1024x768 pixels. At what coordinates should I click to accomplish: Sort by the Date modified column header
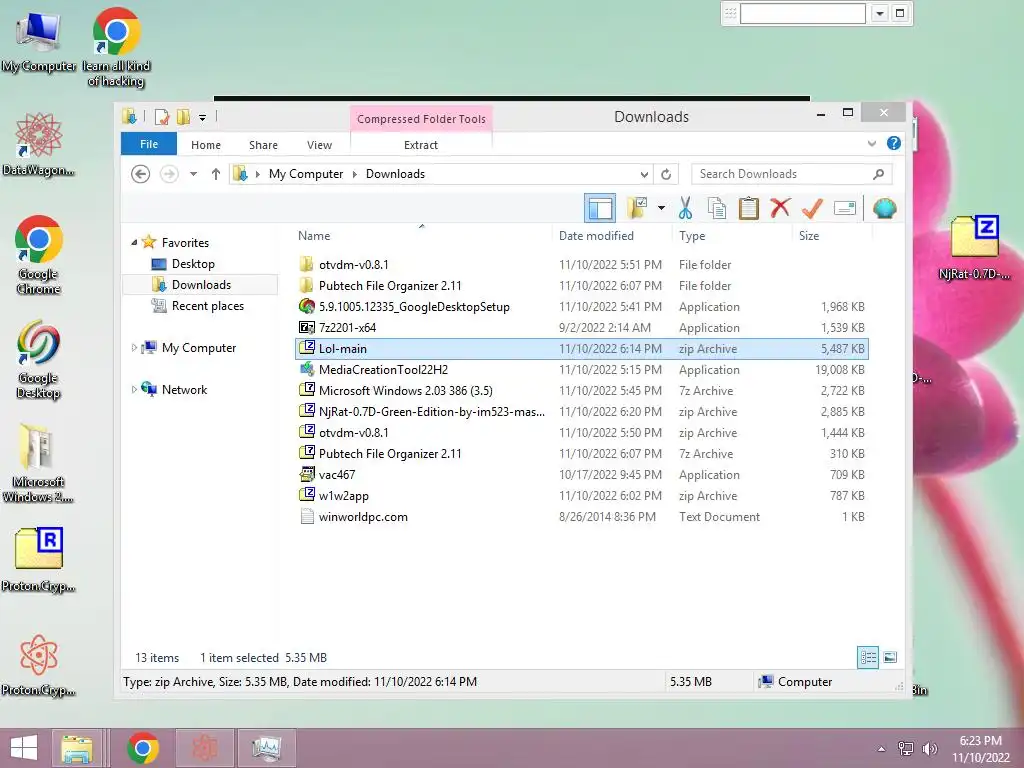click(x=596, y=236)
